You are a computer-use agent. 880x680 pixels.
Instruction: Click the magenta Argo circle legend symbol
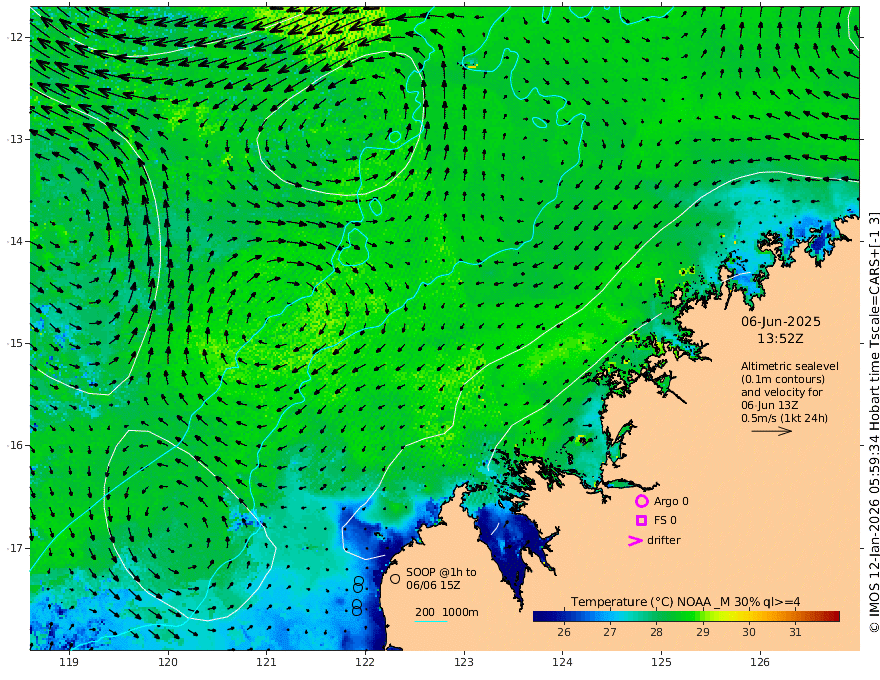(x=641, y=501)
